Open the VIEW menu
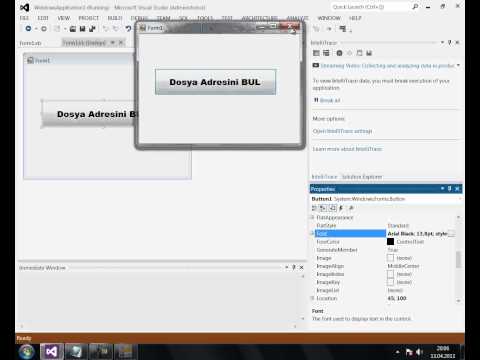480x360 pixels. [x=64, y=18]
